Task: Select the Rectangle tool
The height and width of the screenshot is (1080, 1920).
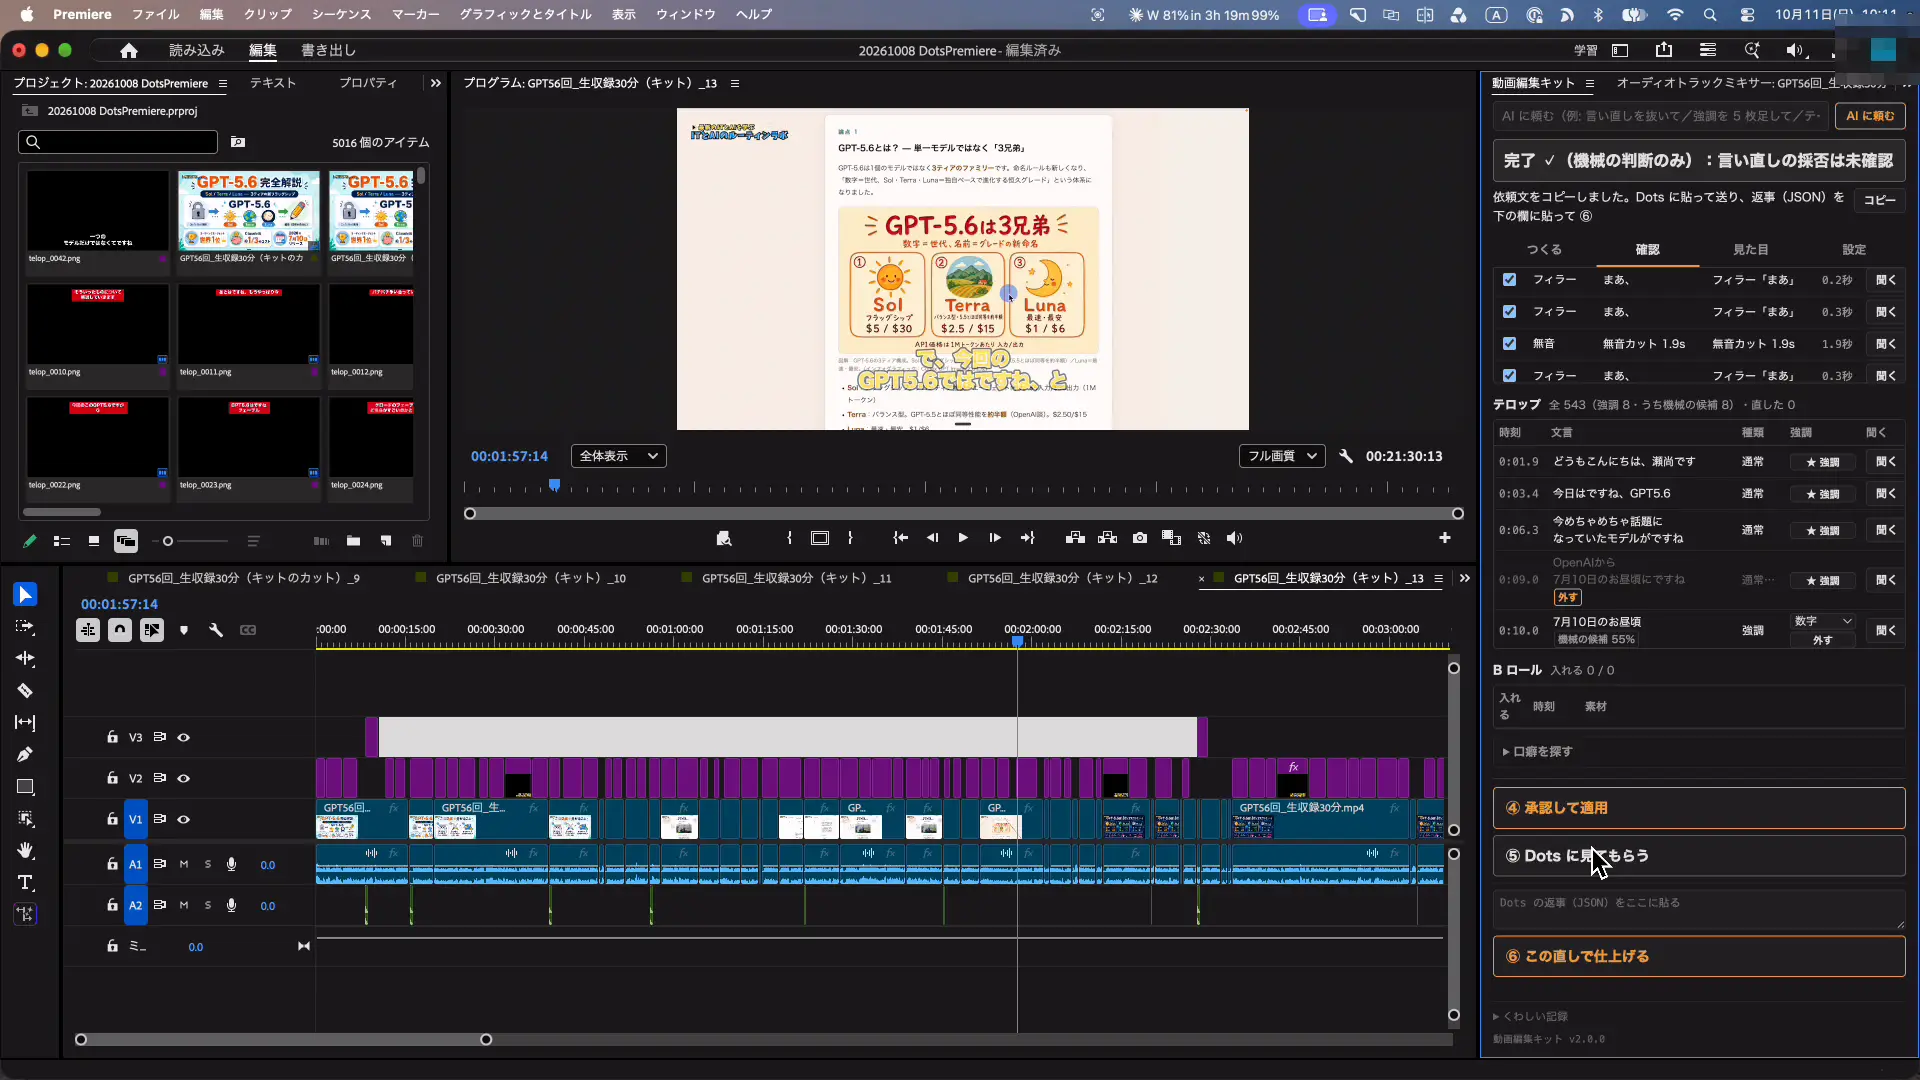Action: click(25, 787)
